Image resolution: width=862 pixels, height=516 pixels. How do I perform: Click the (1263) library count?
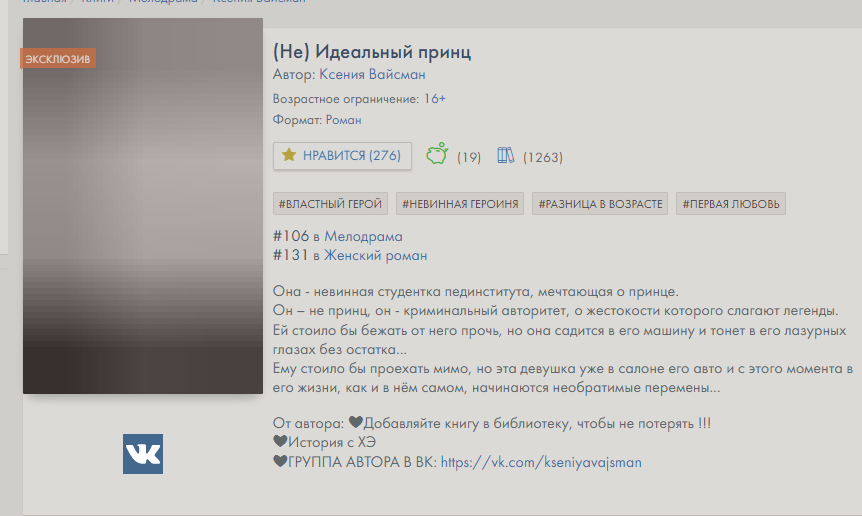click(543, 157)
